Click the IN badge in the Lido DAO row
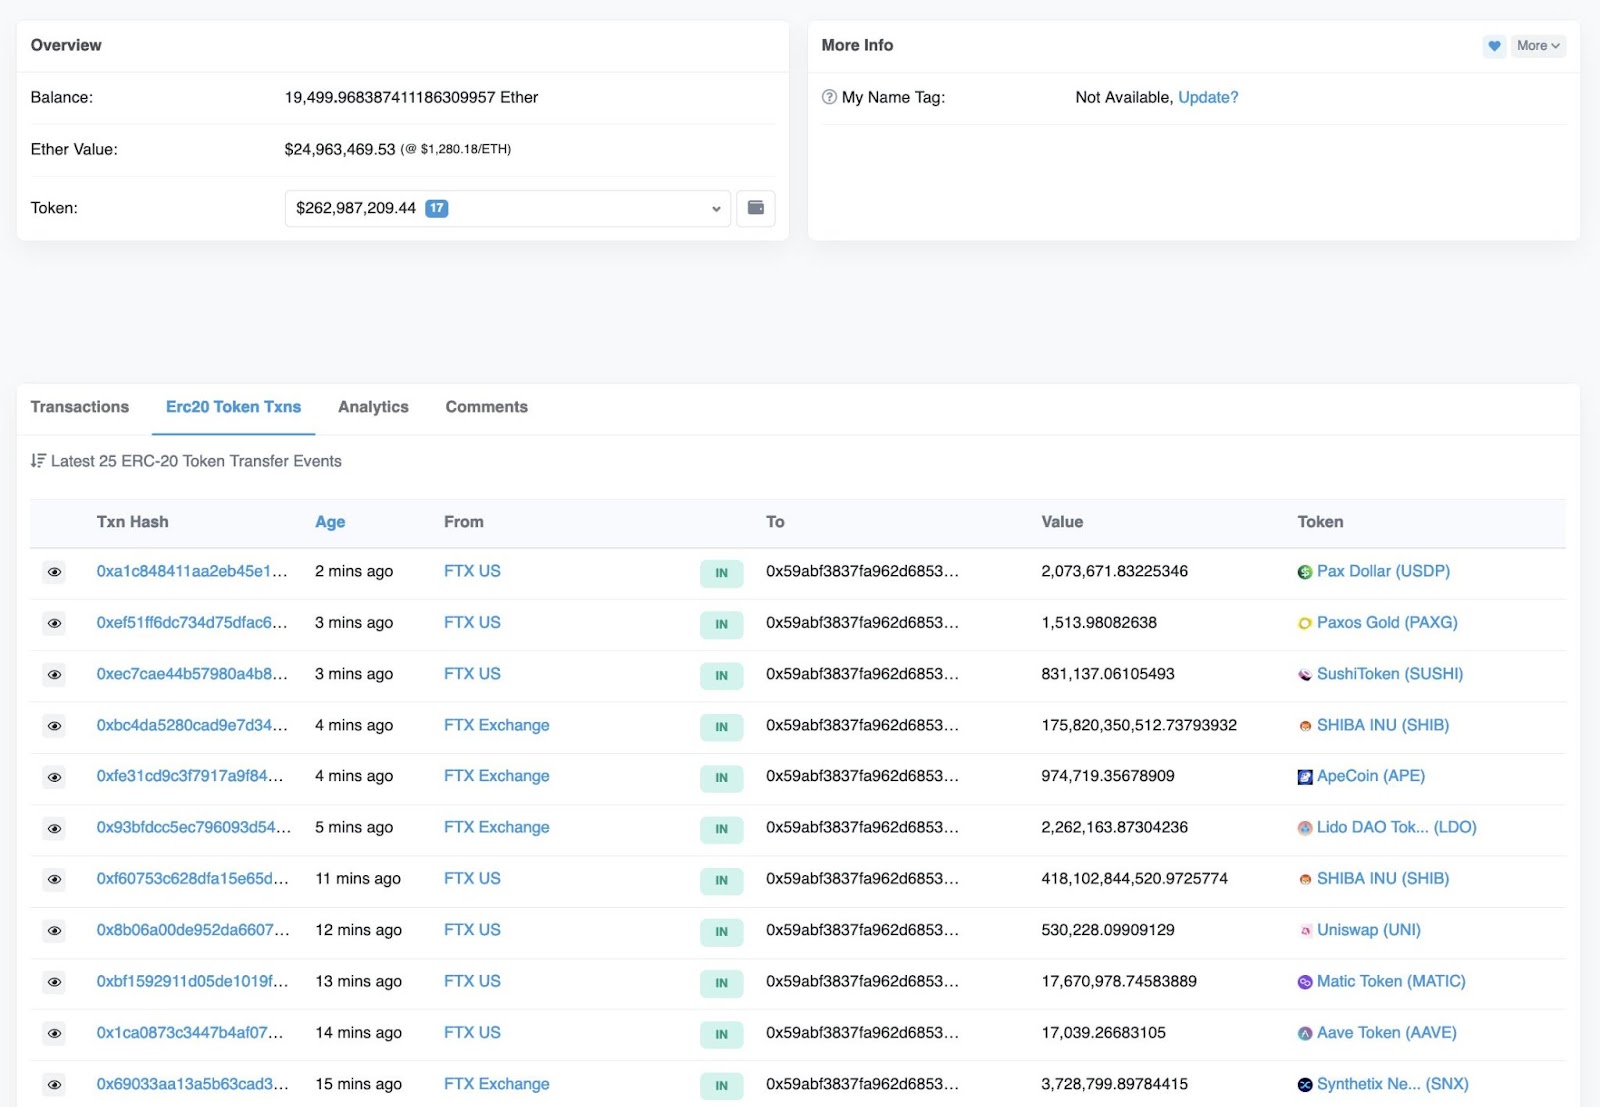 (721, 829)
